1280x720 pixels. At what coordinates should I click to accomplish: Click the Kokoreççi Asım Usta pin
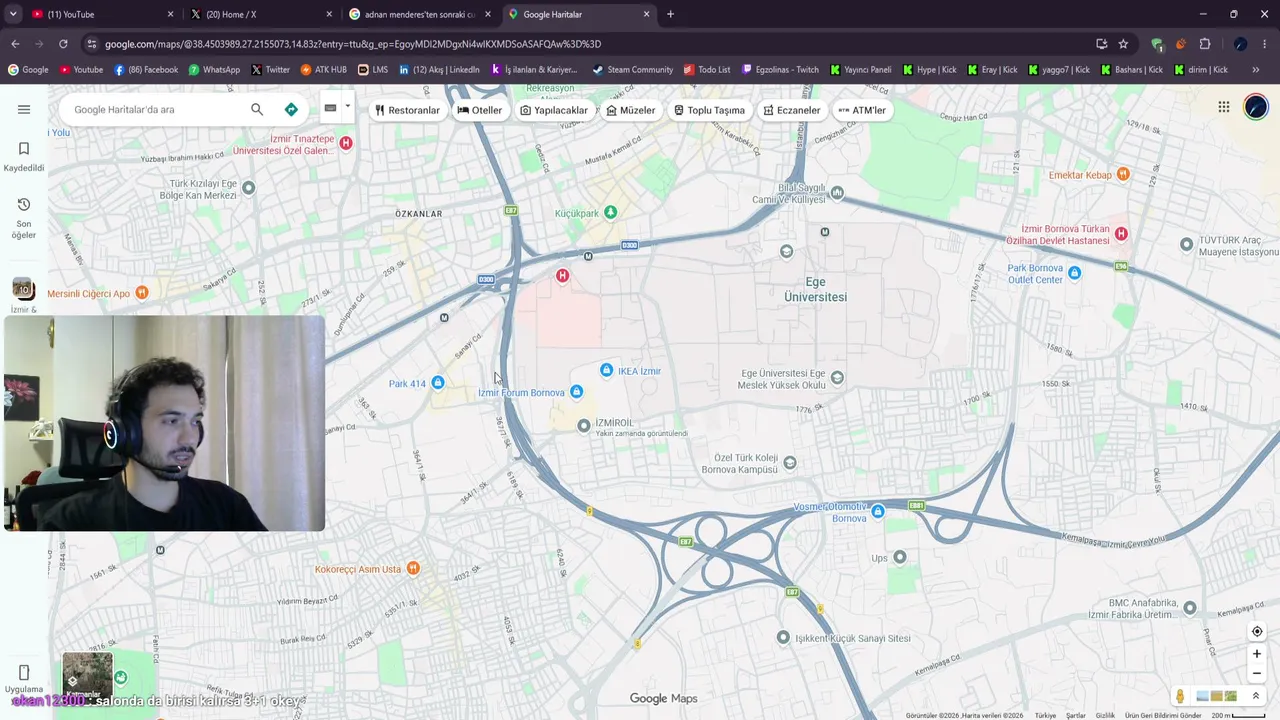pos(412,569)
